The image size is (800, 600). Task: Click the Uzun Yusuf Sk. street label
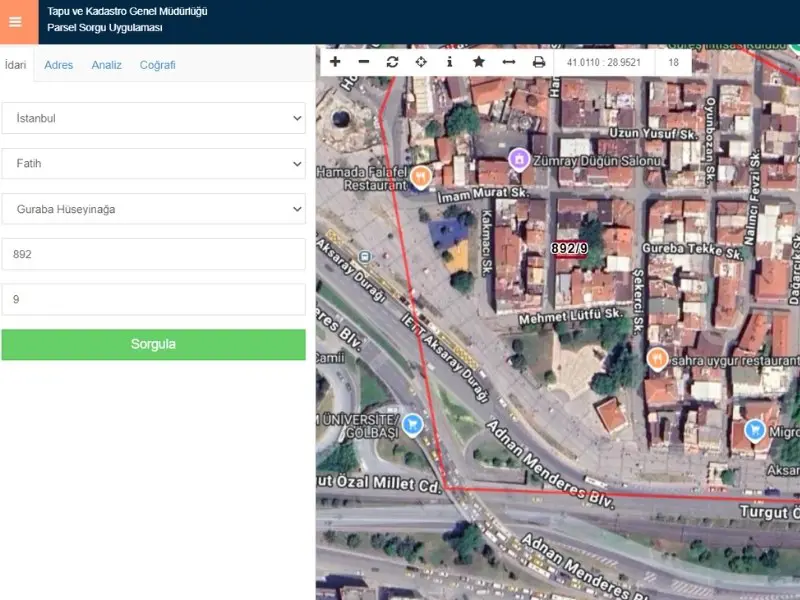tap(653, 134)
